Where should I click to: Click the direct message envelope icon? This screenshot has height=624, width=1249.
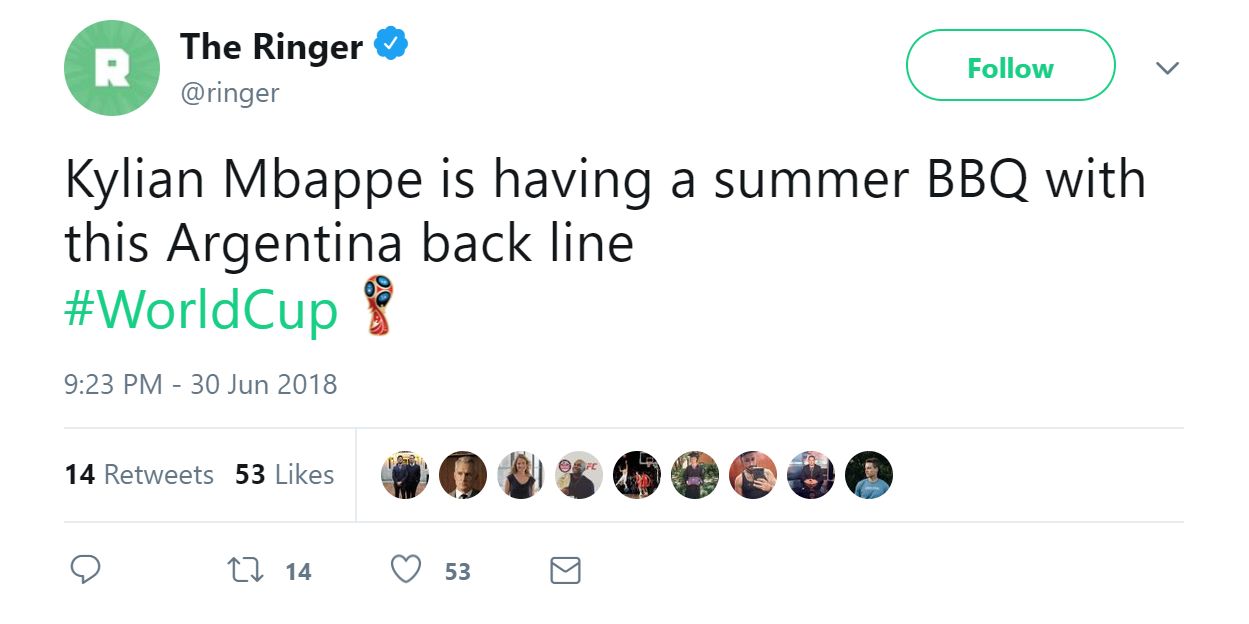tap(565, 570)
